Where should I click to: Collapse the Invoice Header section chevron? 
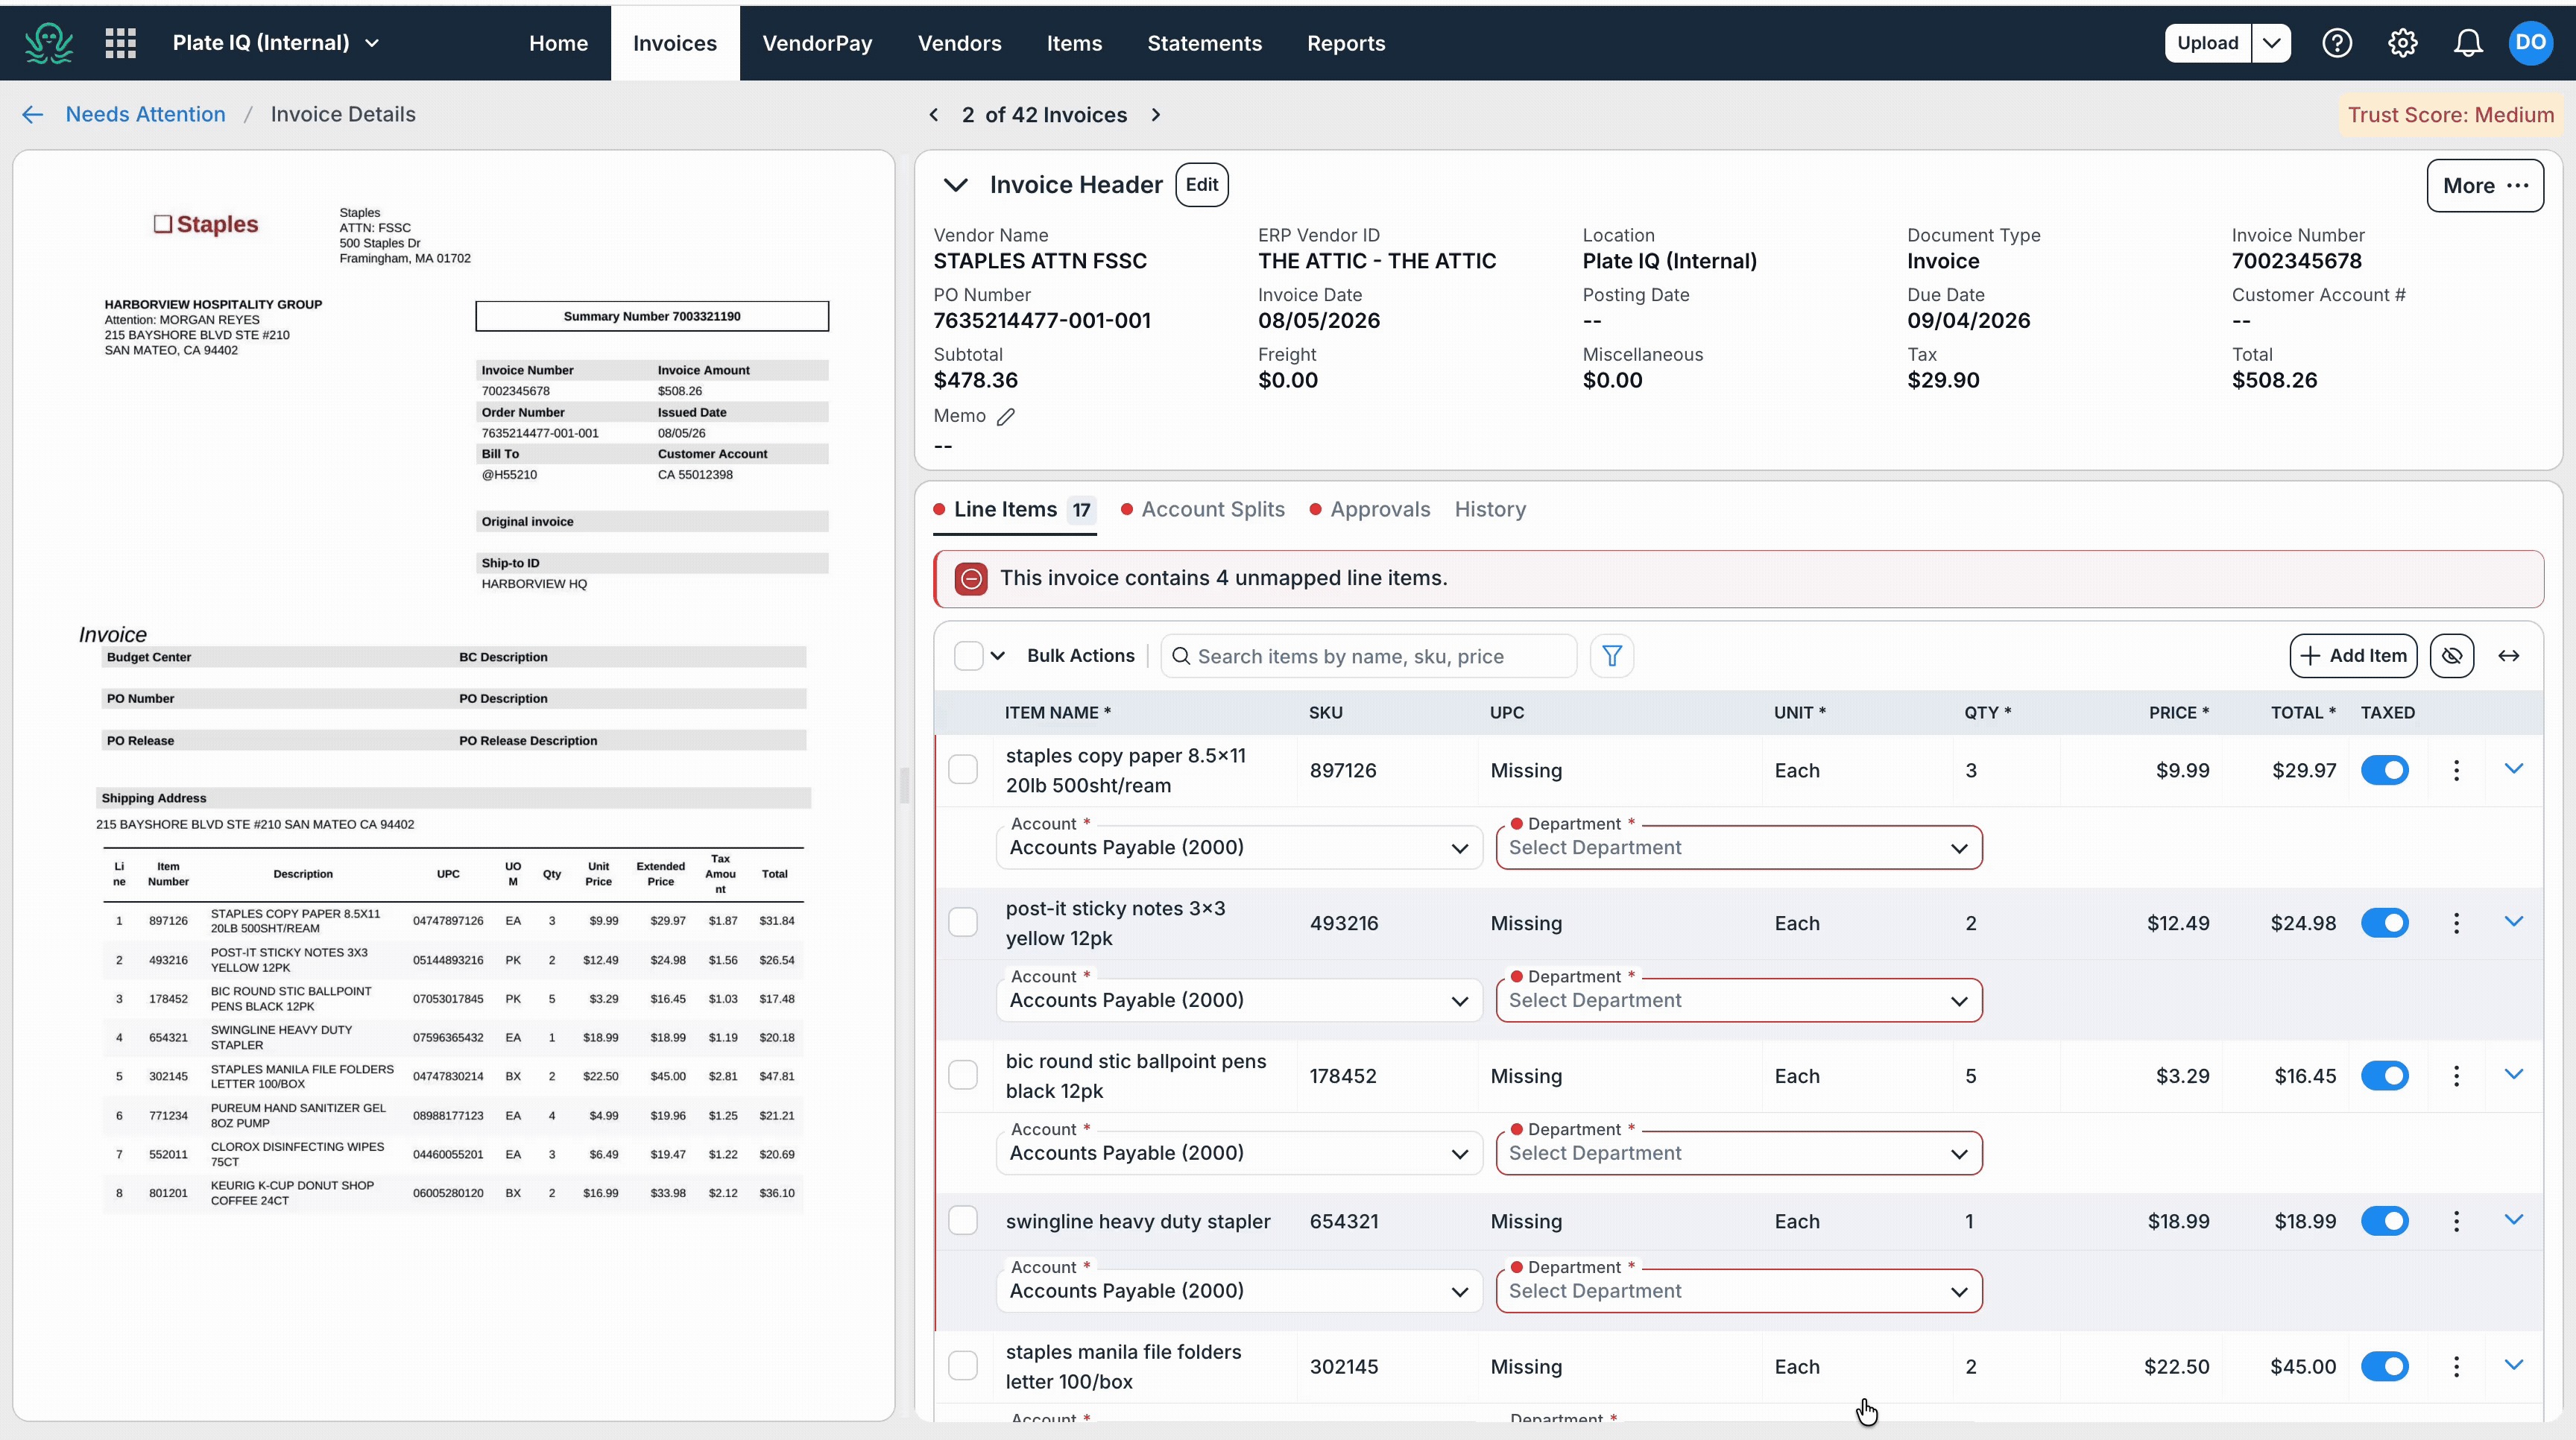click(955, 185)
